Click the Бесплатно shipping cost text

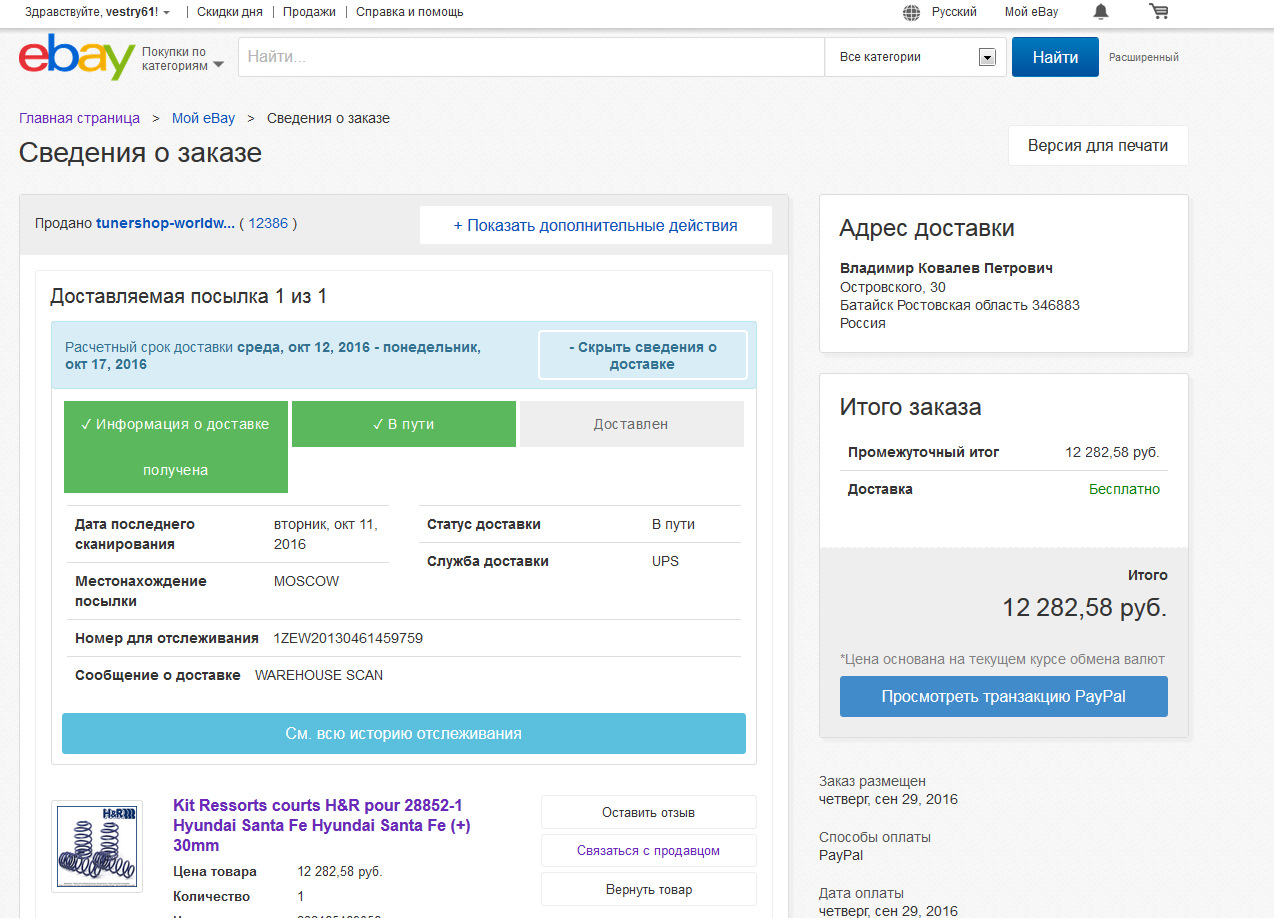pyautogui.click(x=1124, y=489)
